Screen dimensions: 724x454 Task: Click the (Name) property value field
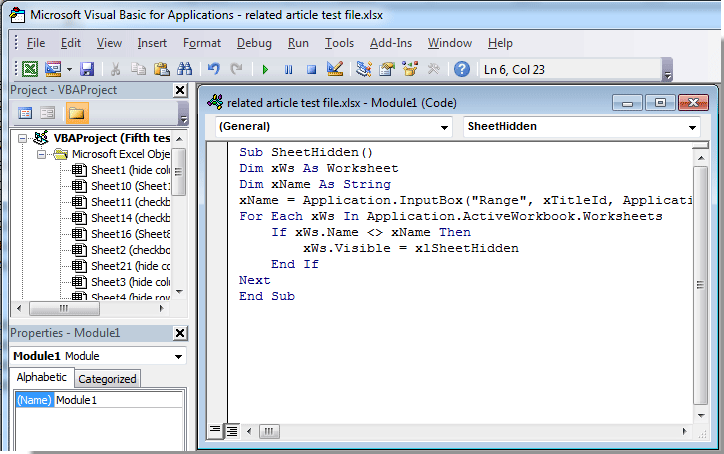click(119, 400)
